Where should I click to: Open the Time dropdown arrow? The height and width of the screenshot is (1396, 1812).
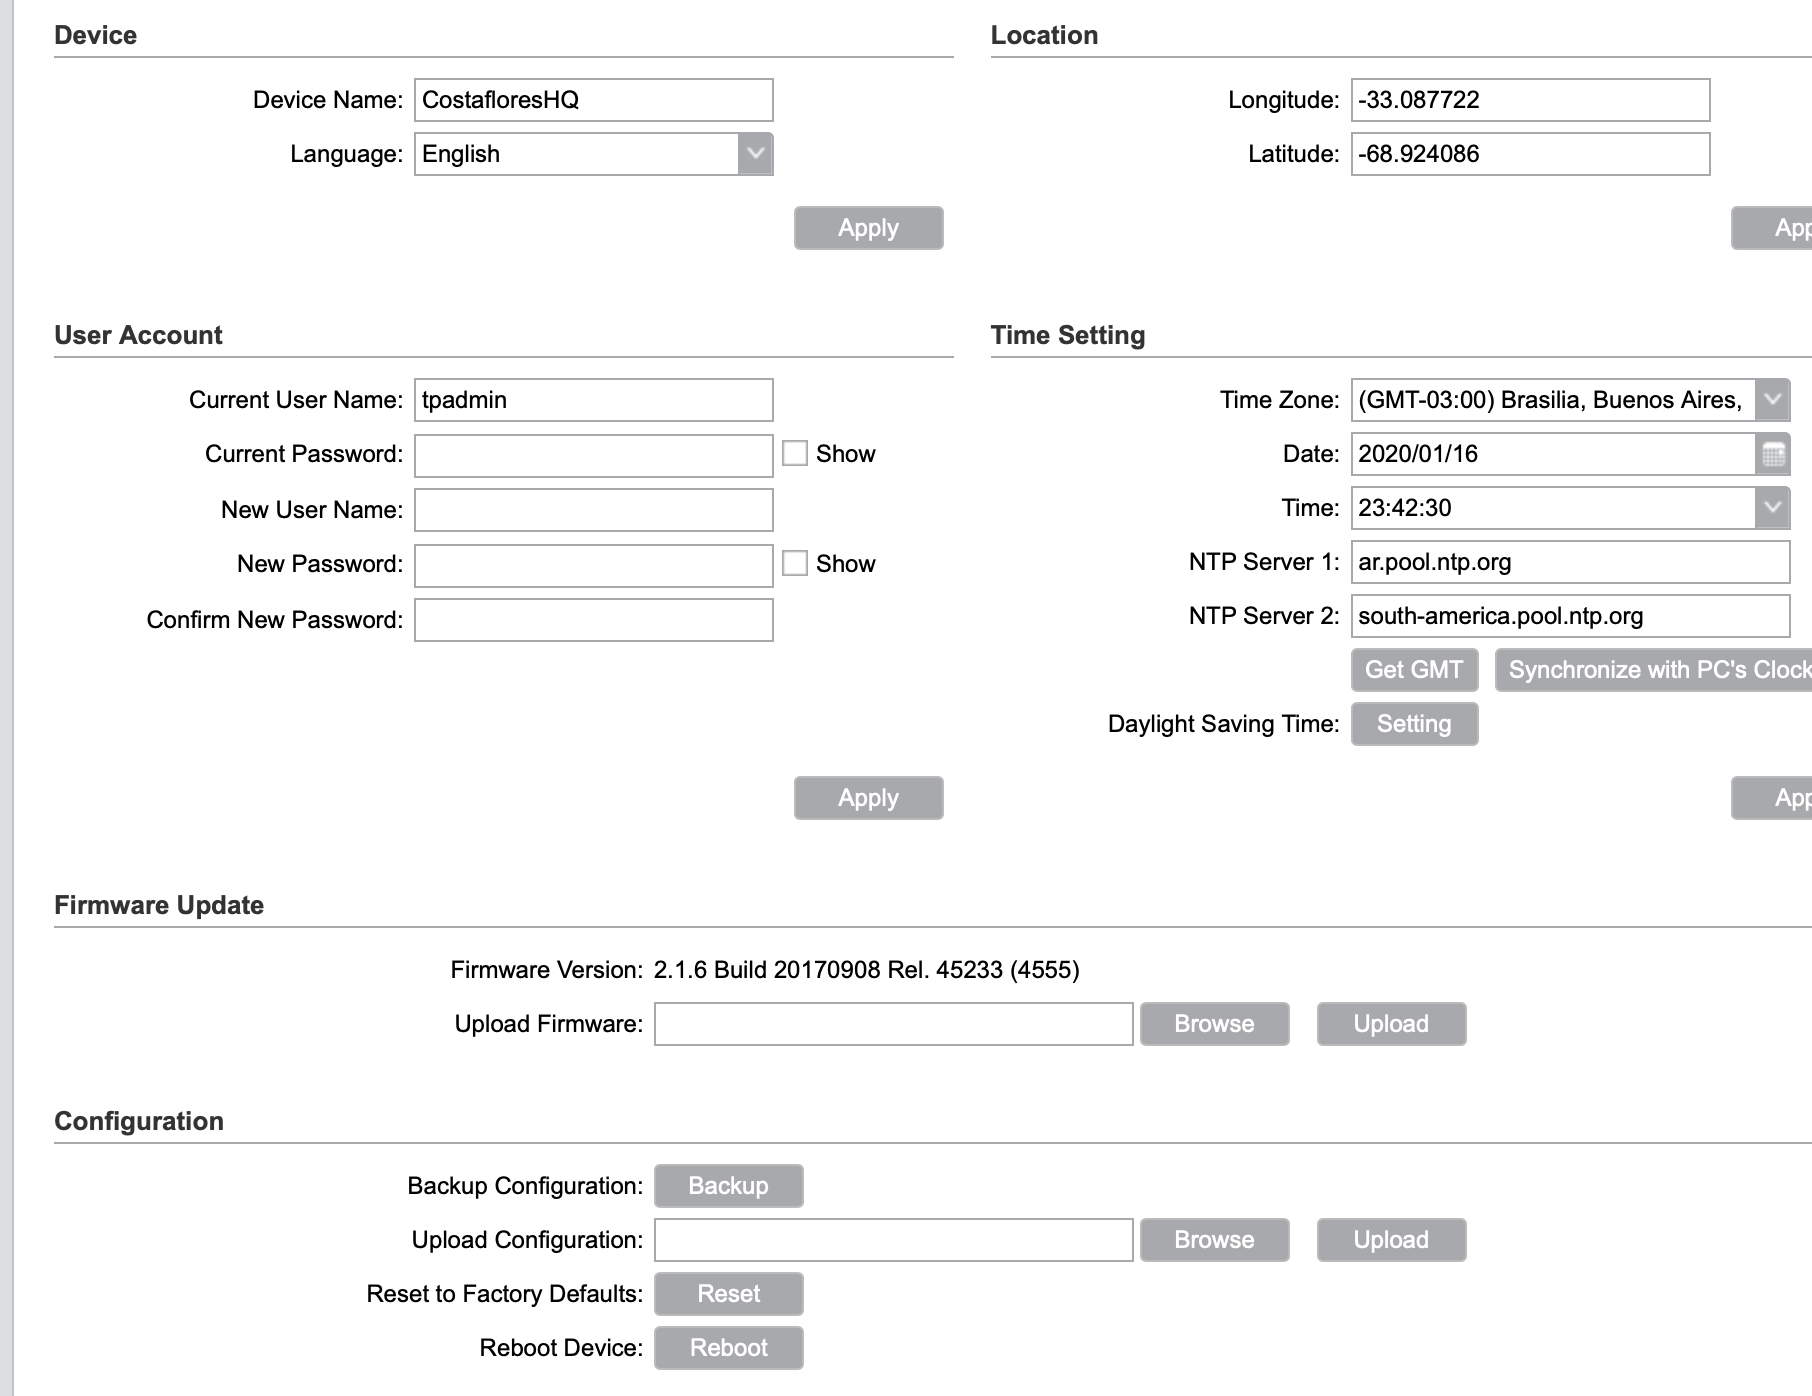click(x=1773, y=508)
